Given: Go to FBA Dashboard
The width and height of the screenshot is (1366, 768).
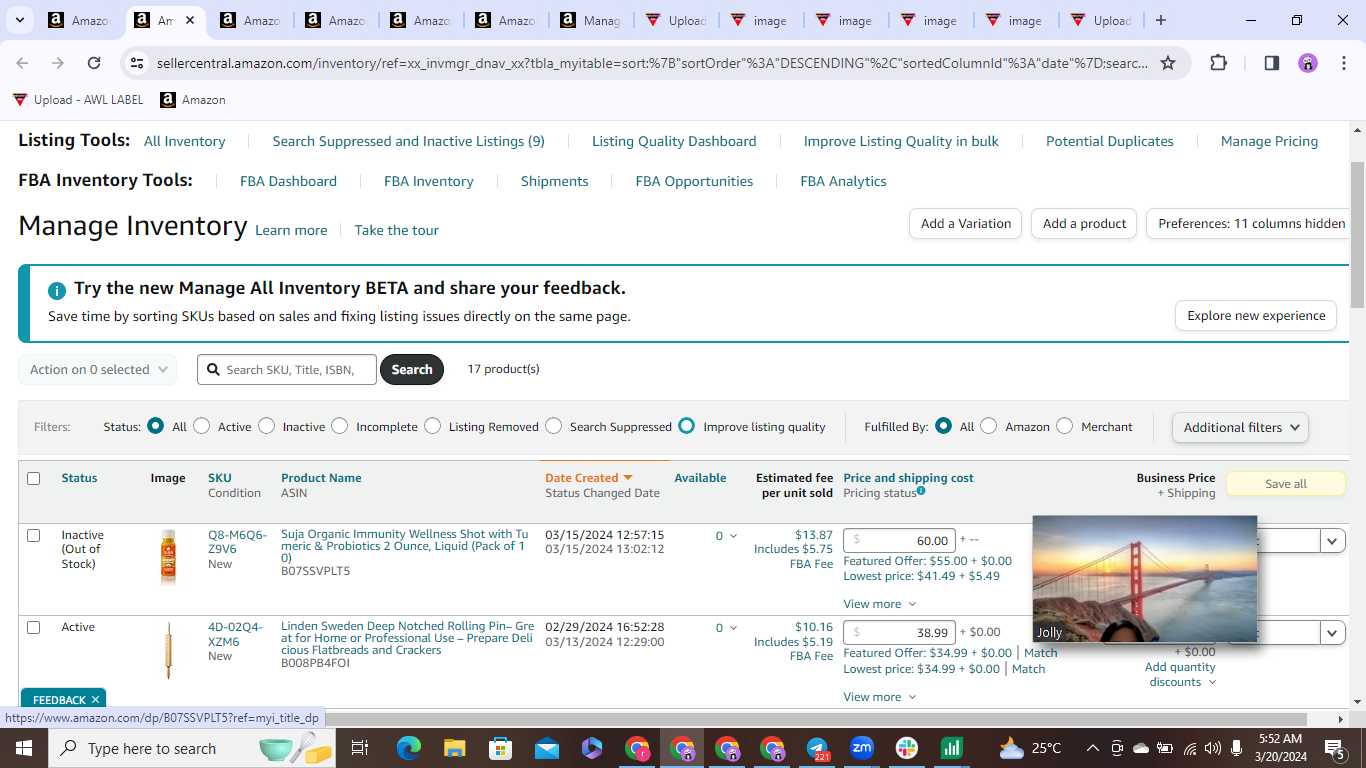Looking at the screenshot, I should point(288,181).
